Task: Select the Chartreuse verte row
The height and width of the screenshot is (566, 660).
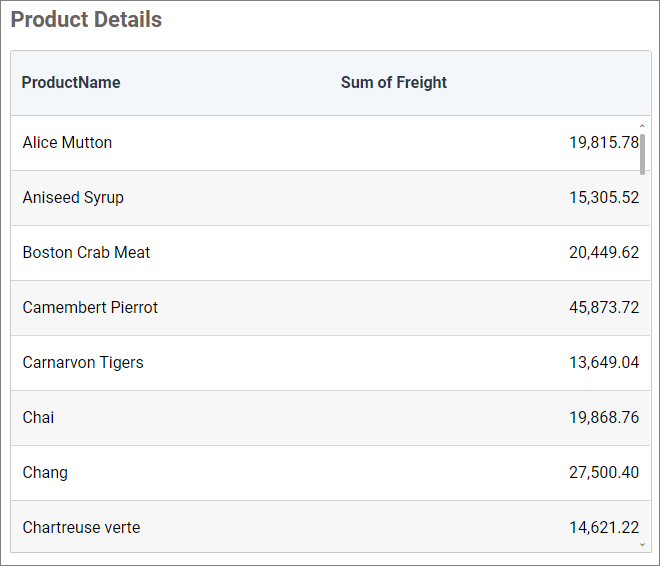Action: click(x=81, y=528)
